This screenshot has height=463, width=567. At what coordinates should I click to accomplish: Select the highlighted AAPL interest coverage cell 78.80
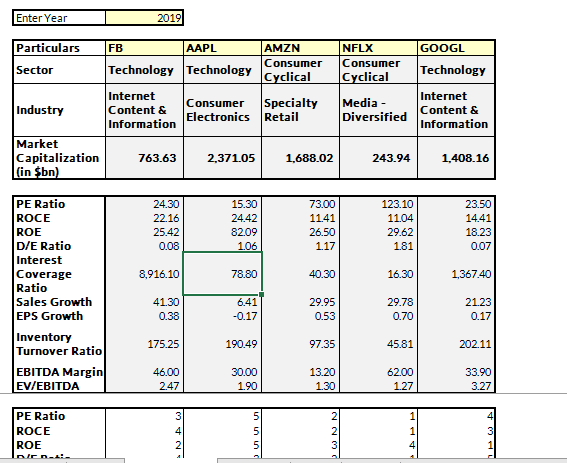tap(222, 274)
